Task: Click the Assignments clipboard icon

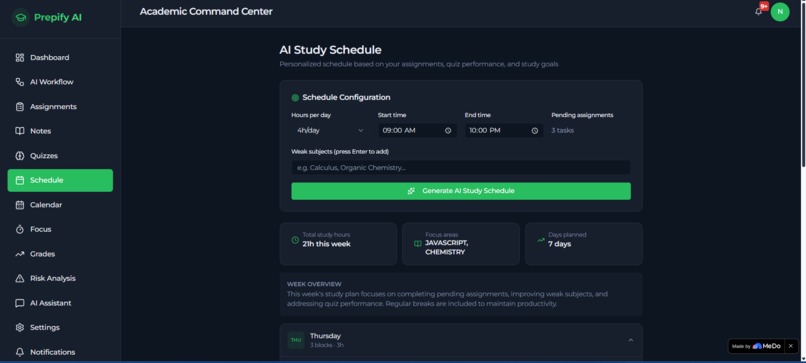Action: [x=20, y=106]
